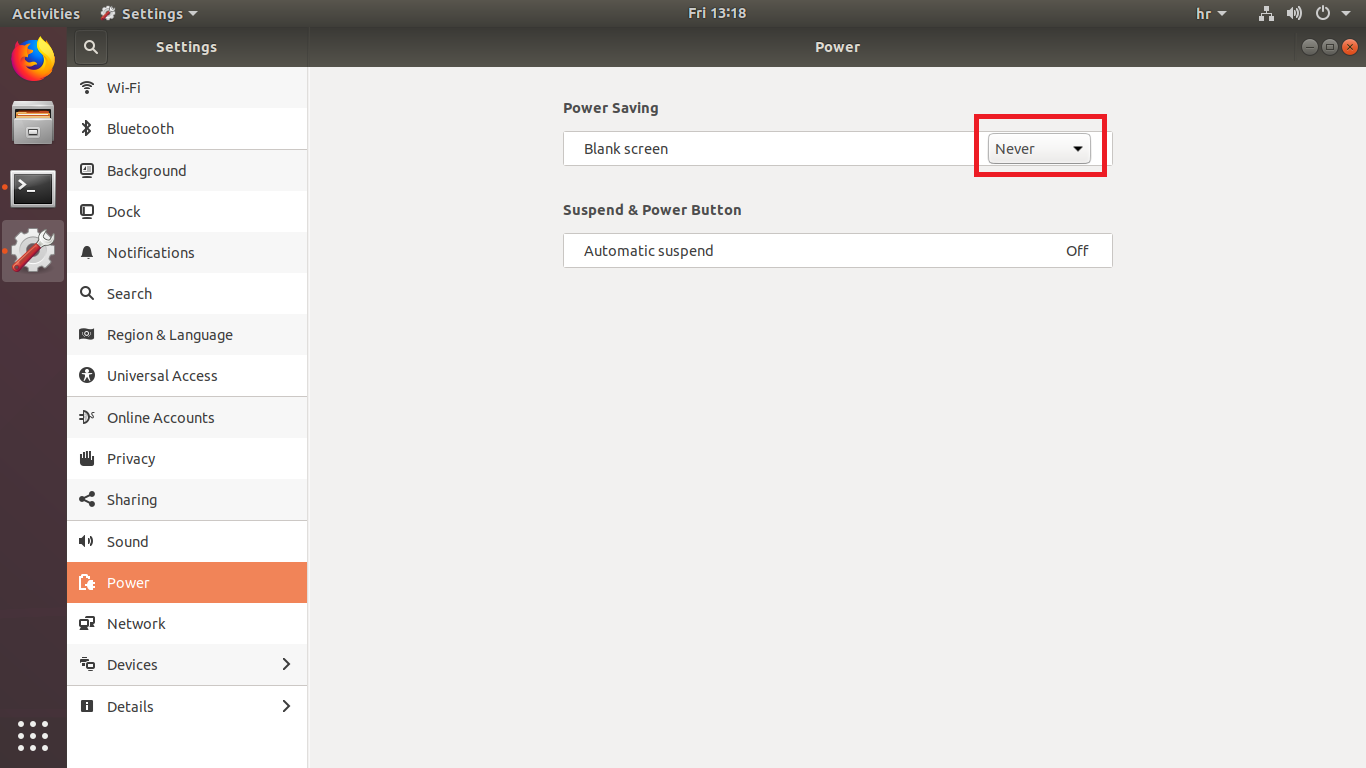Launch Firefox from the dock

tap(33, 59)
